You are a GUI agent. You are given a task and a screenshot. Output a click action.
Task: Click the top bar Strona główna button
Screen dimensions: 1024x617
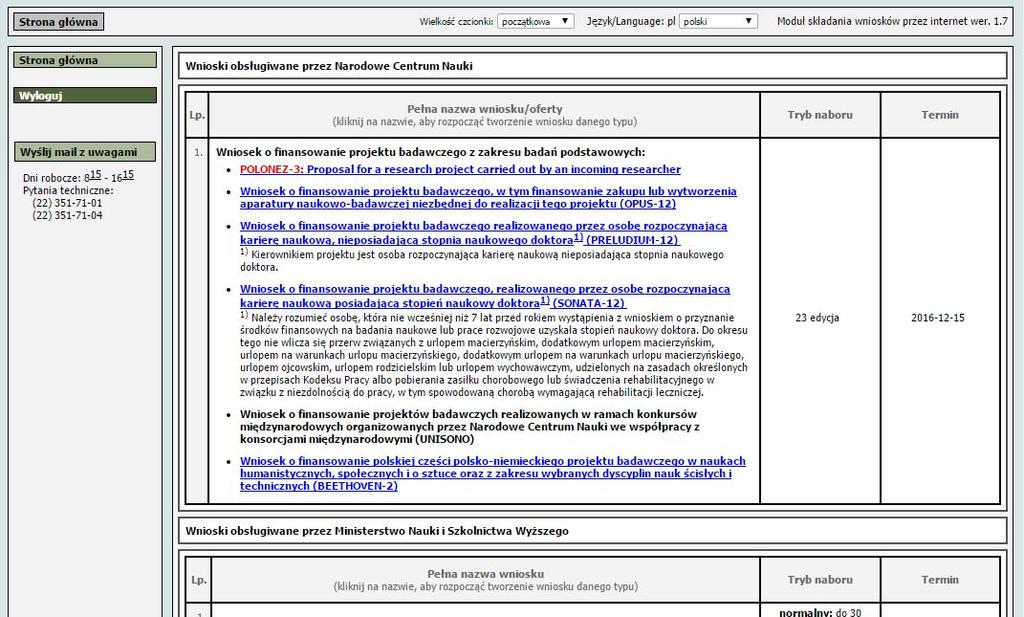[58, 22]
